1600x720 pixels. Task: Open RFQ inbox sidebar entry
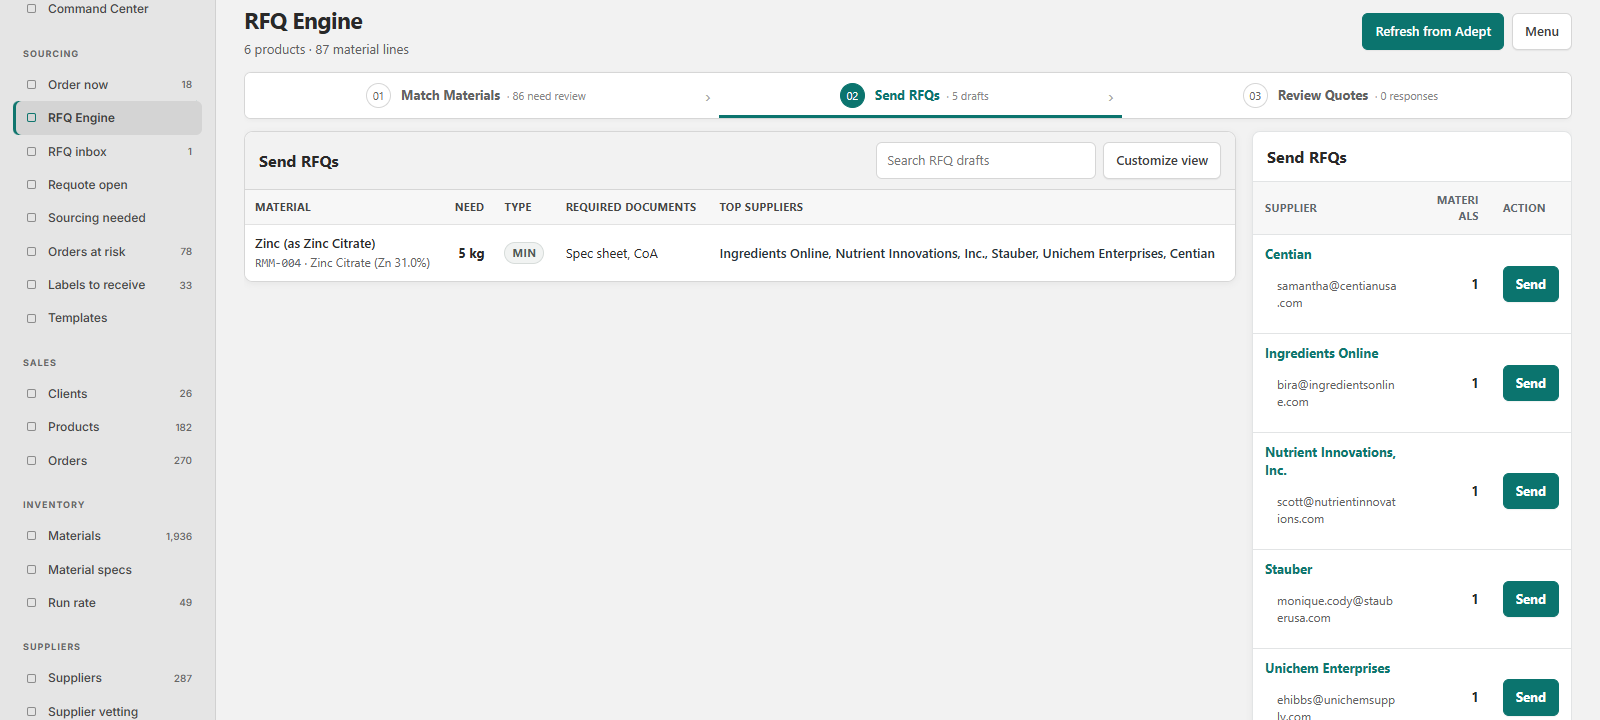click(x=108, y=152)
